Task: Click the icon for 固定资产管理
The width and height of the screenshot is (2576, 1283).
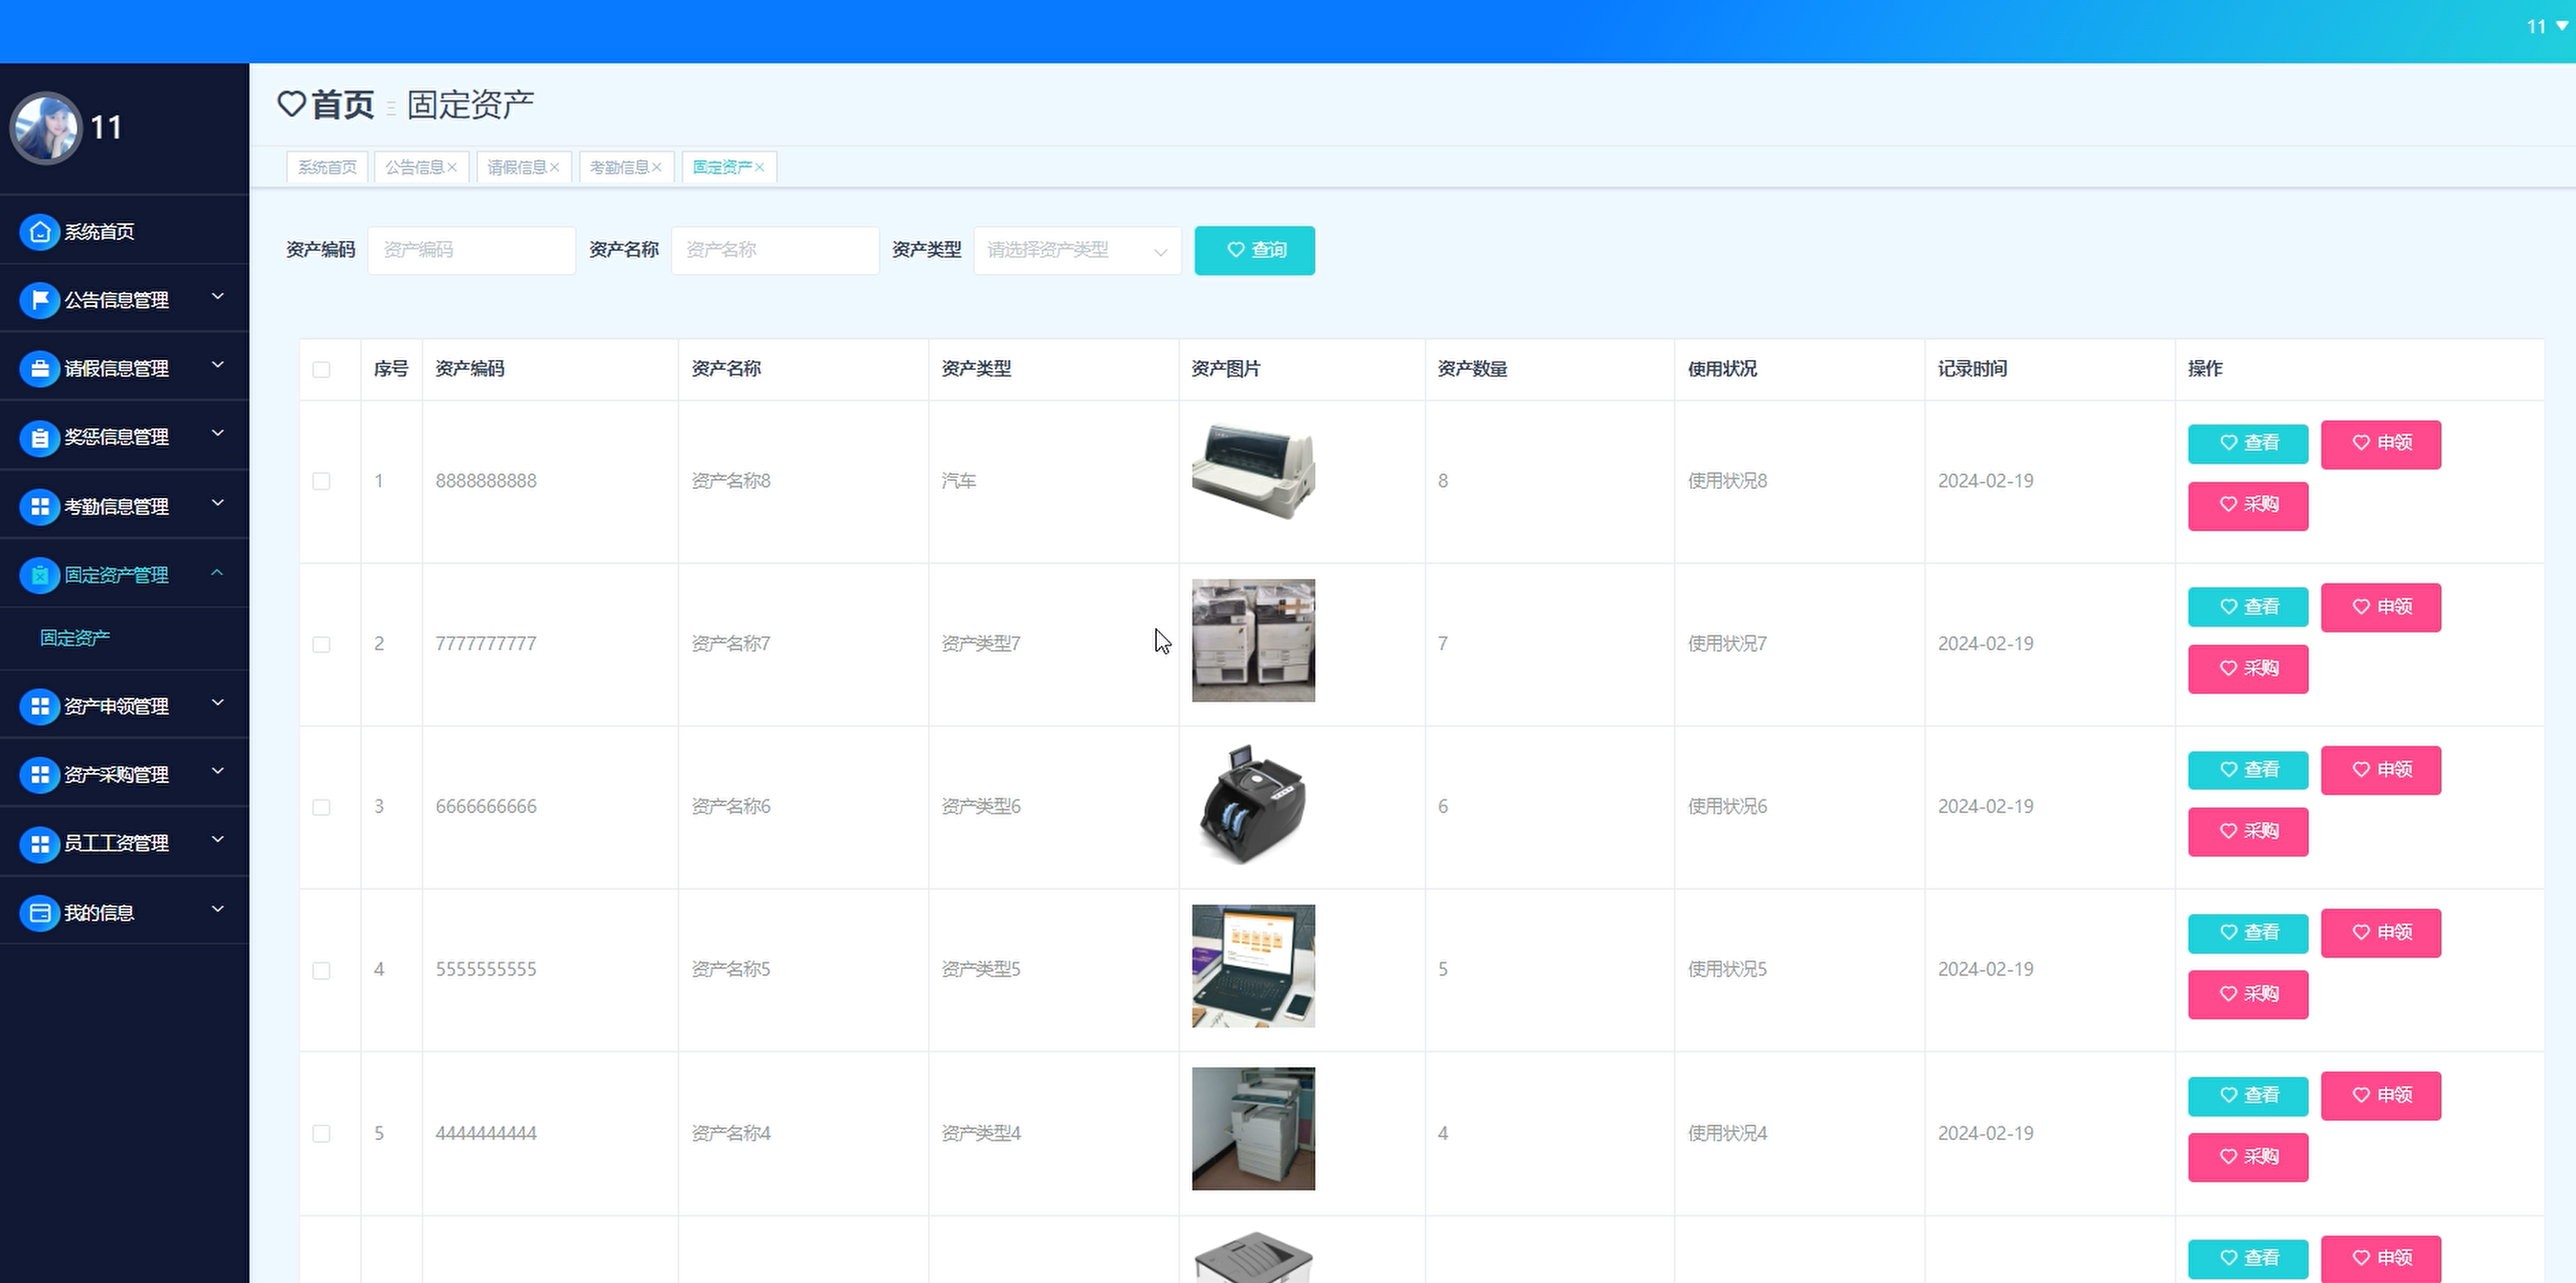Action: click(x=40, y=575)
